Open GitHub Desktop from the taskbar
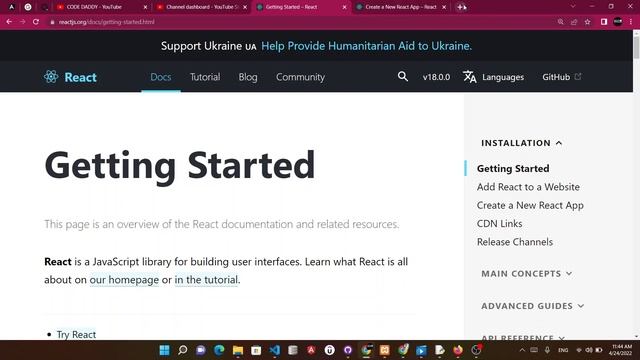Screen dimensions: 640x360 348,350
